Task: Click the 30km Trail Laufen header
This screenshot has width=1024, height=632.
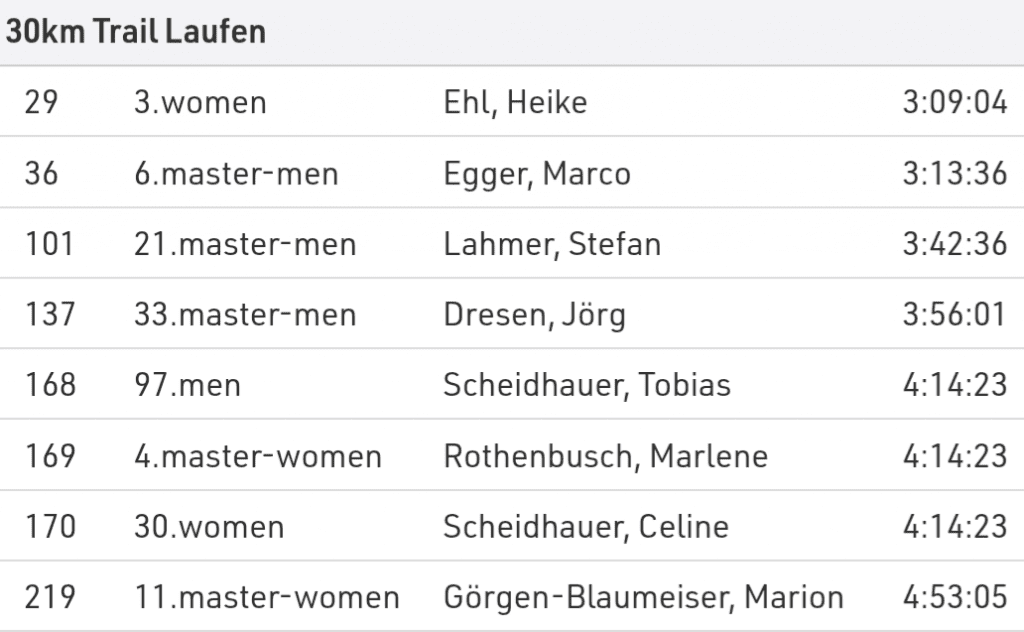Action: [x=136, y=31]
